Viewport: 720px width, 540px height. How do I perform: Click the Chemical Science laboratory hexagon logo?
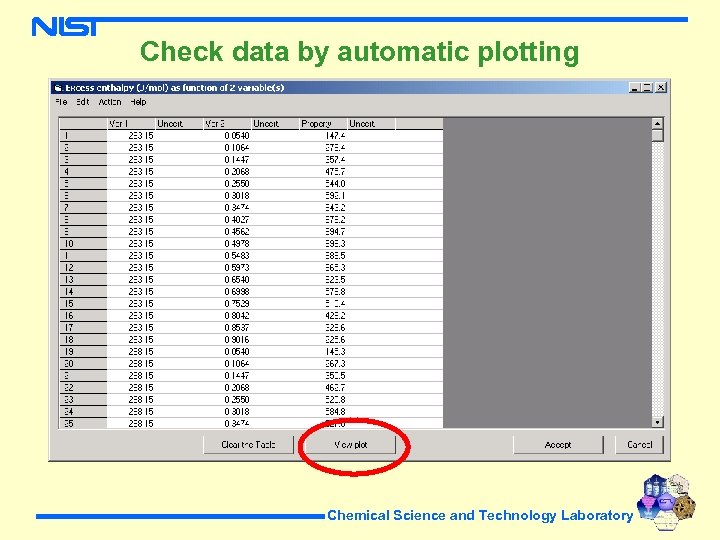tap(666, 503)
